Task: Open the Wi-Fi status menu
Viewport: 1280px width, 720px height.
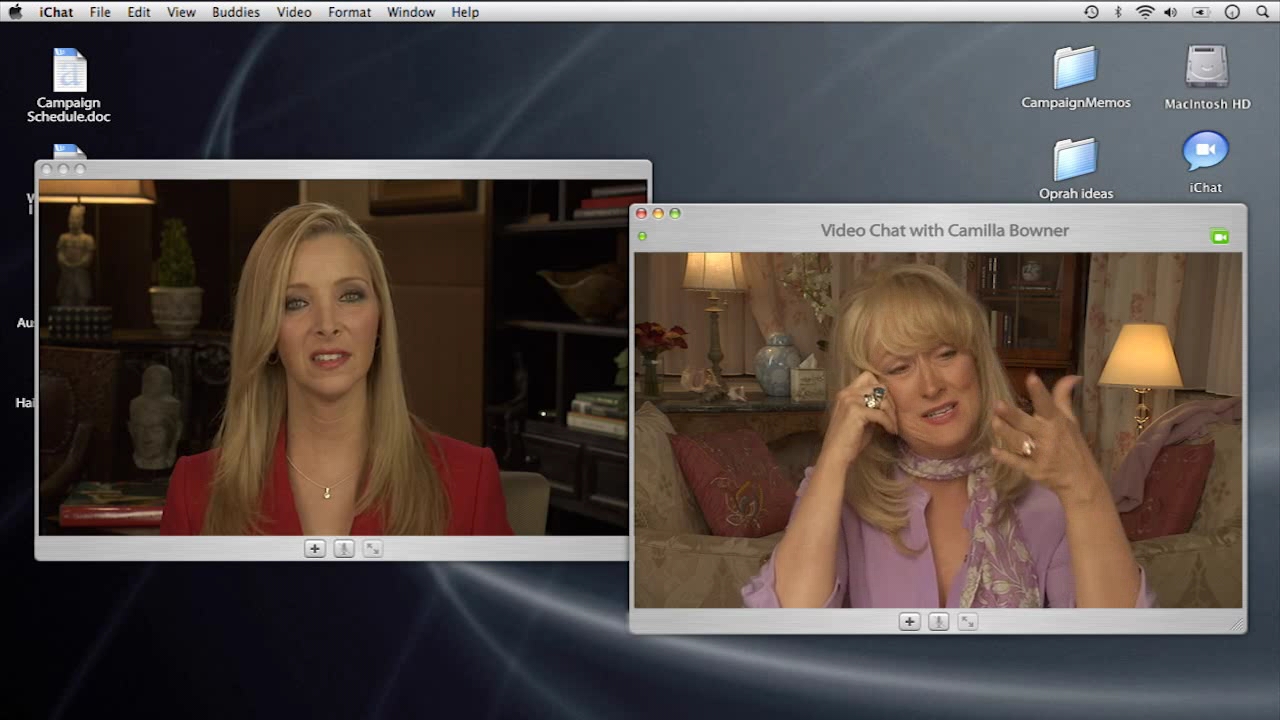Action: click(1145, 12)
